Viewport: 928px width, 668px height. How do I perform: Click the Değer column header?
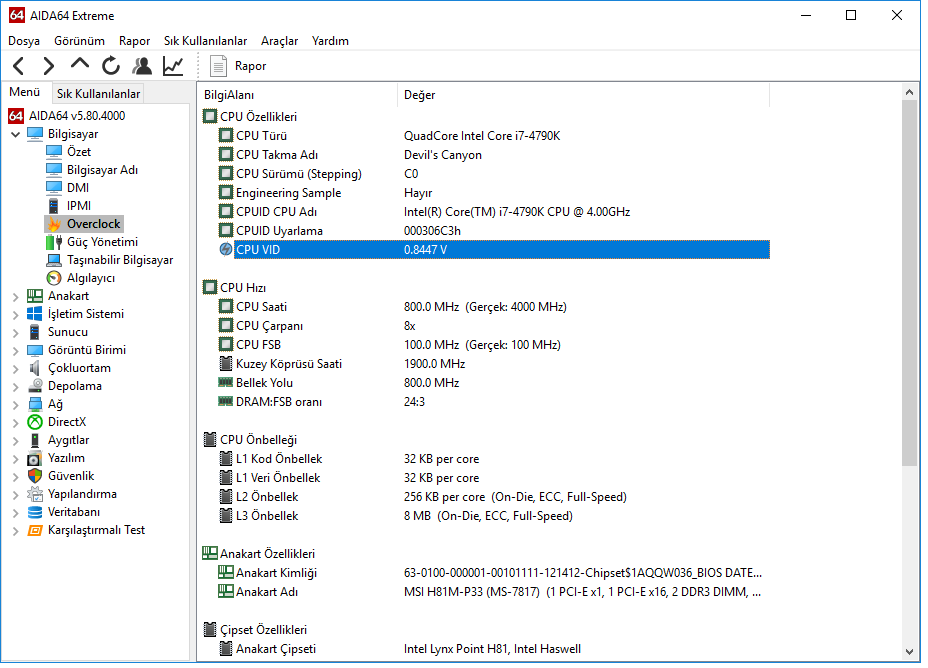[x=419, y=95]
